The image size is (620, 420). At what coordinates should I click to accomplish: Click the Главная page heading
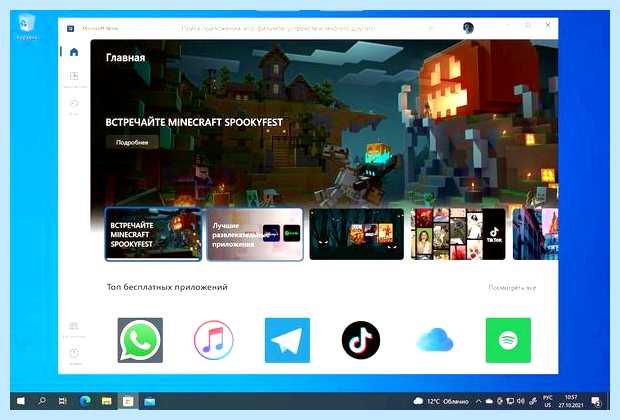pos(125,58)
